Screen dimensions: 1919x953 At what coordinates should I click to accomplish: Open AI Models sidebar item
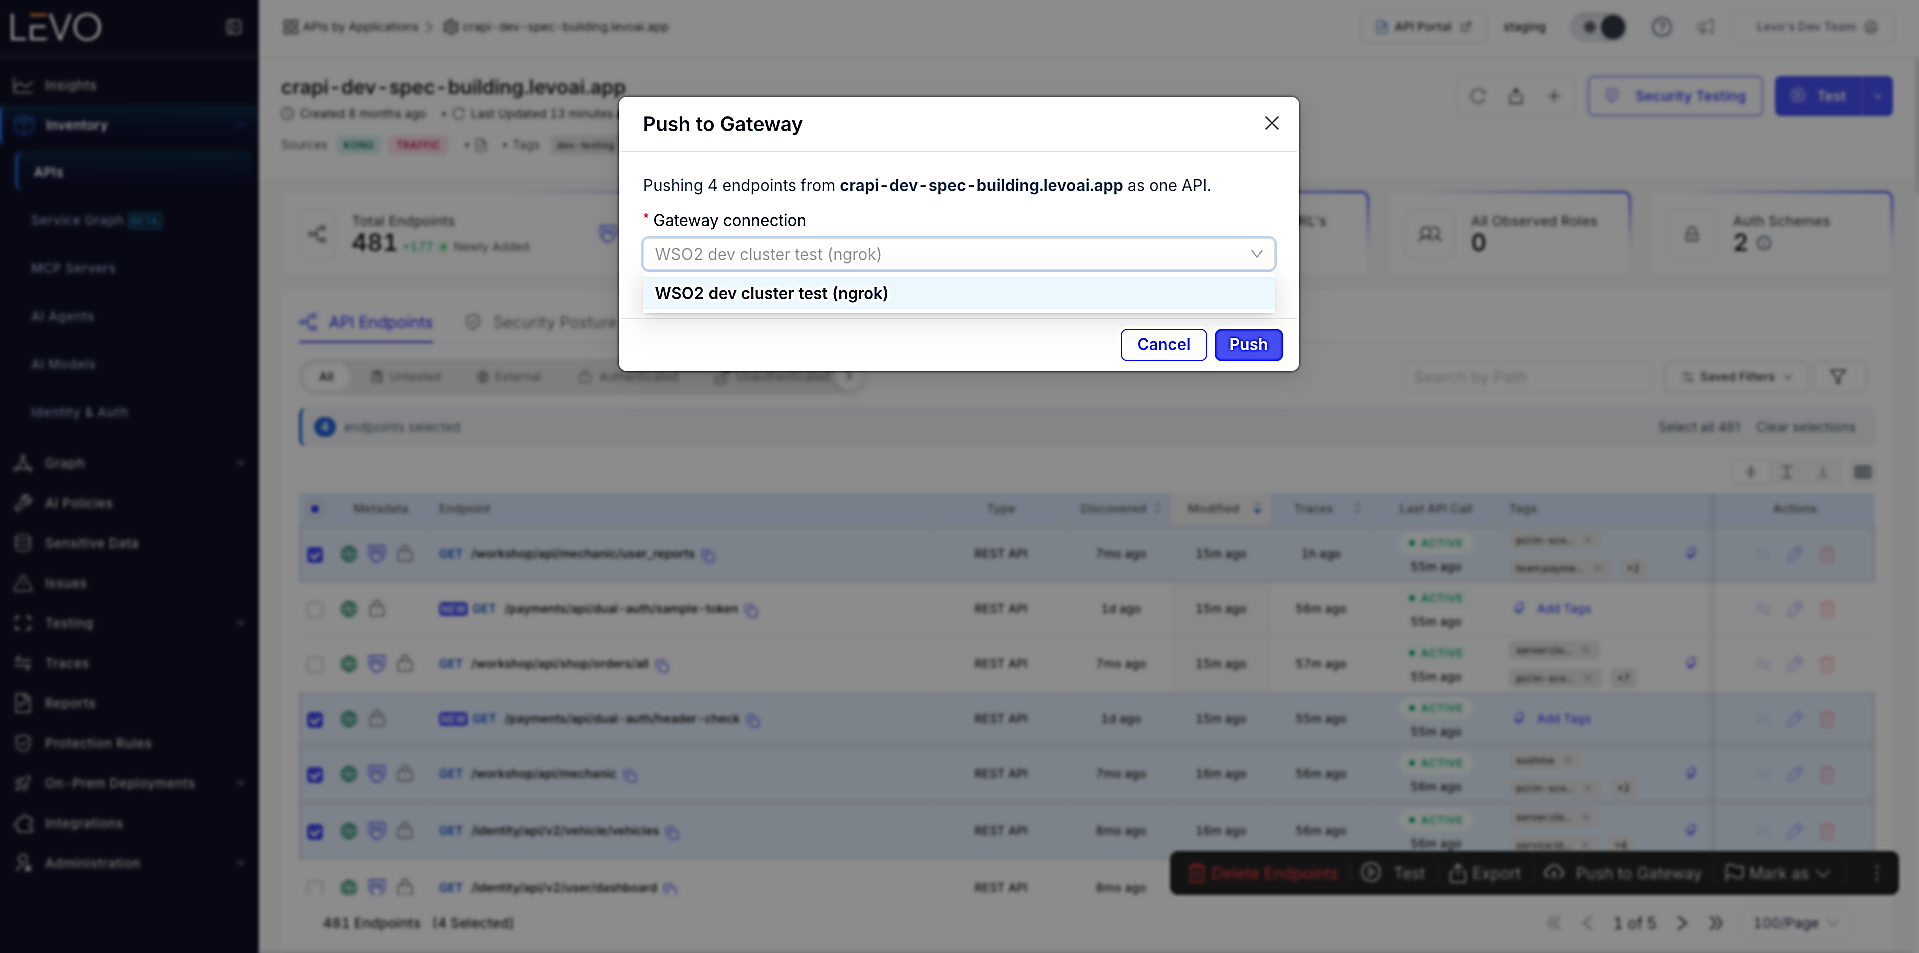pyautogui.click(x=63, y=364)
